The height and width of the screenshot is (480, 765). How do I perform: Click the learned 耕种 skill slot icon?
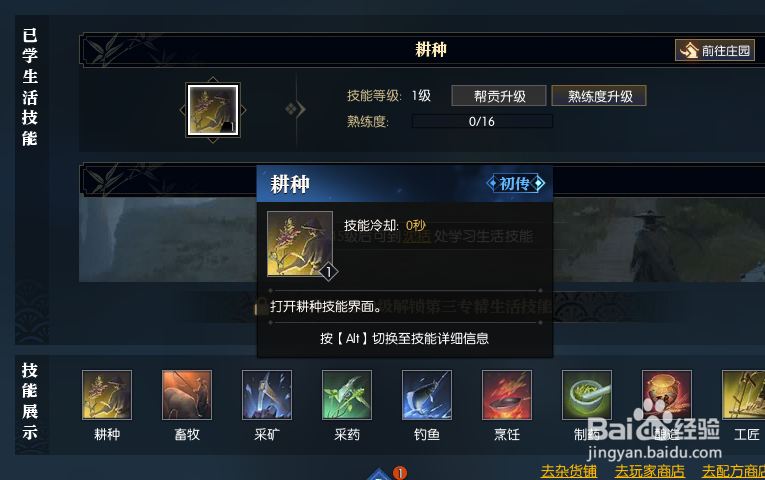coord(213,110)
